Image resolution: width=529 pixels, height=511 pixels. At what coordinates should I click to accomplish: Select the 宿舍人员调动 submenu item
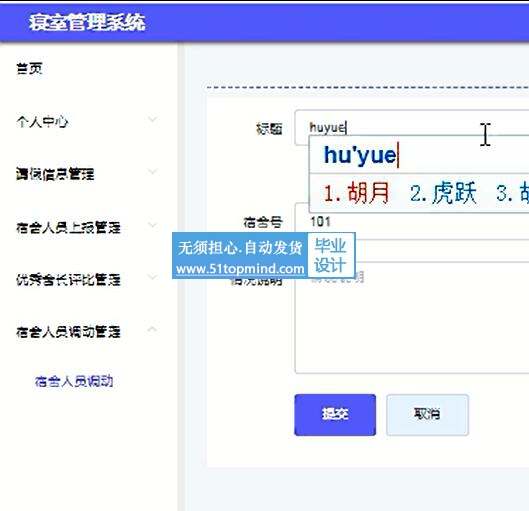pyautogui.click(x=74, y=381)
